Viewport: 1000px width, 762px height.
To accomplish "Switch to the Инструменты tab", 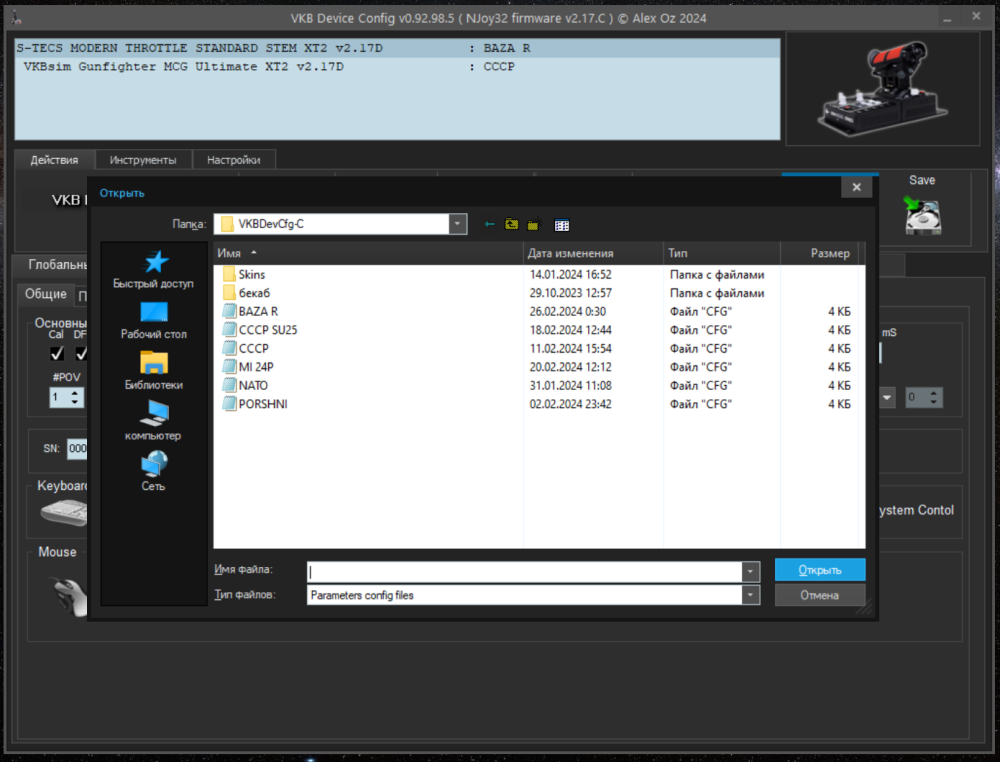I will click(143, 160).
